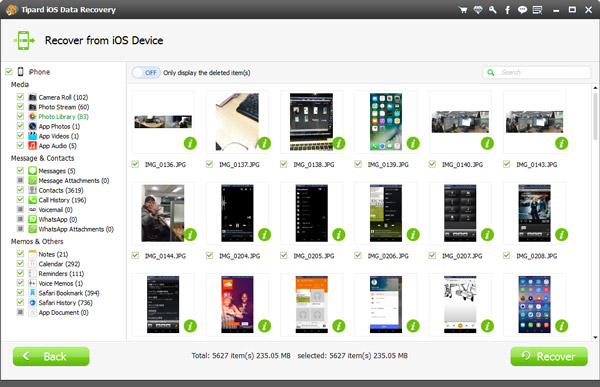Image resolution: width=600 pixels, height=387 pixels.
Task: Open Message Attachments (0) category
Action: point(73,181)
